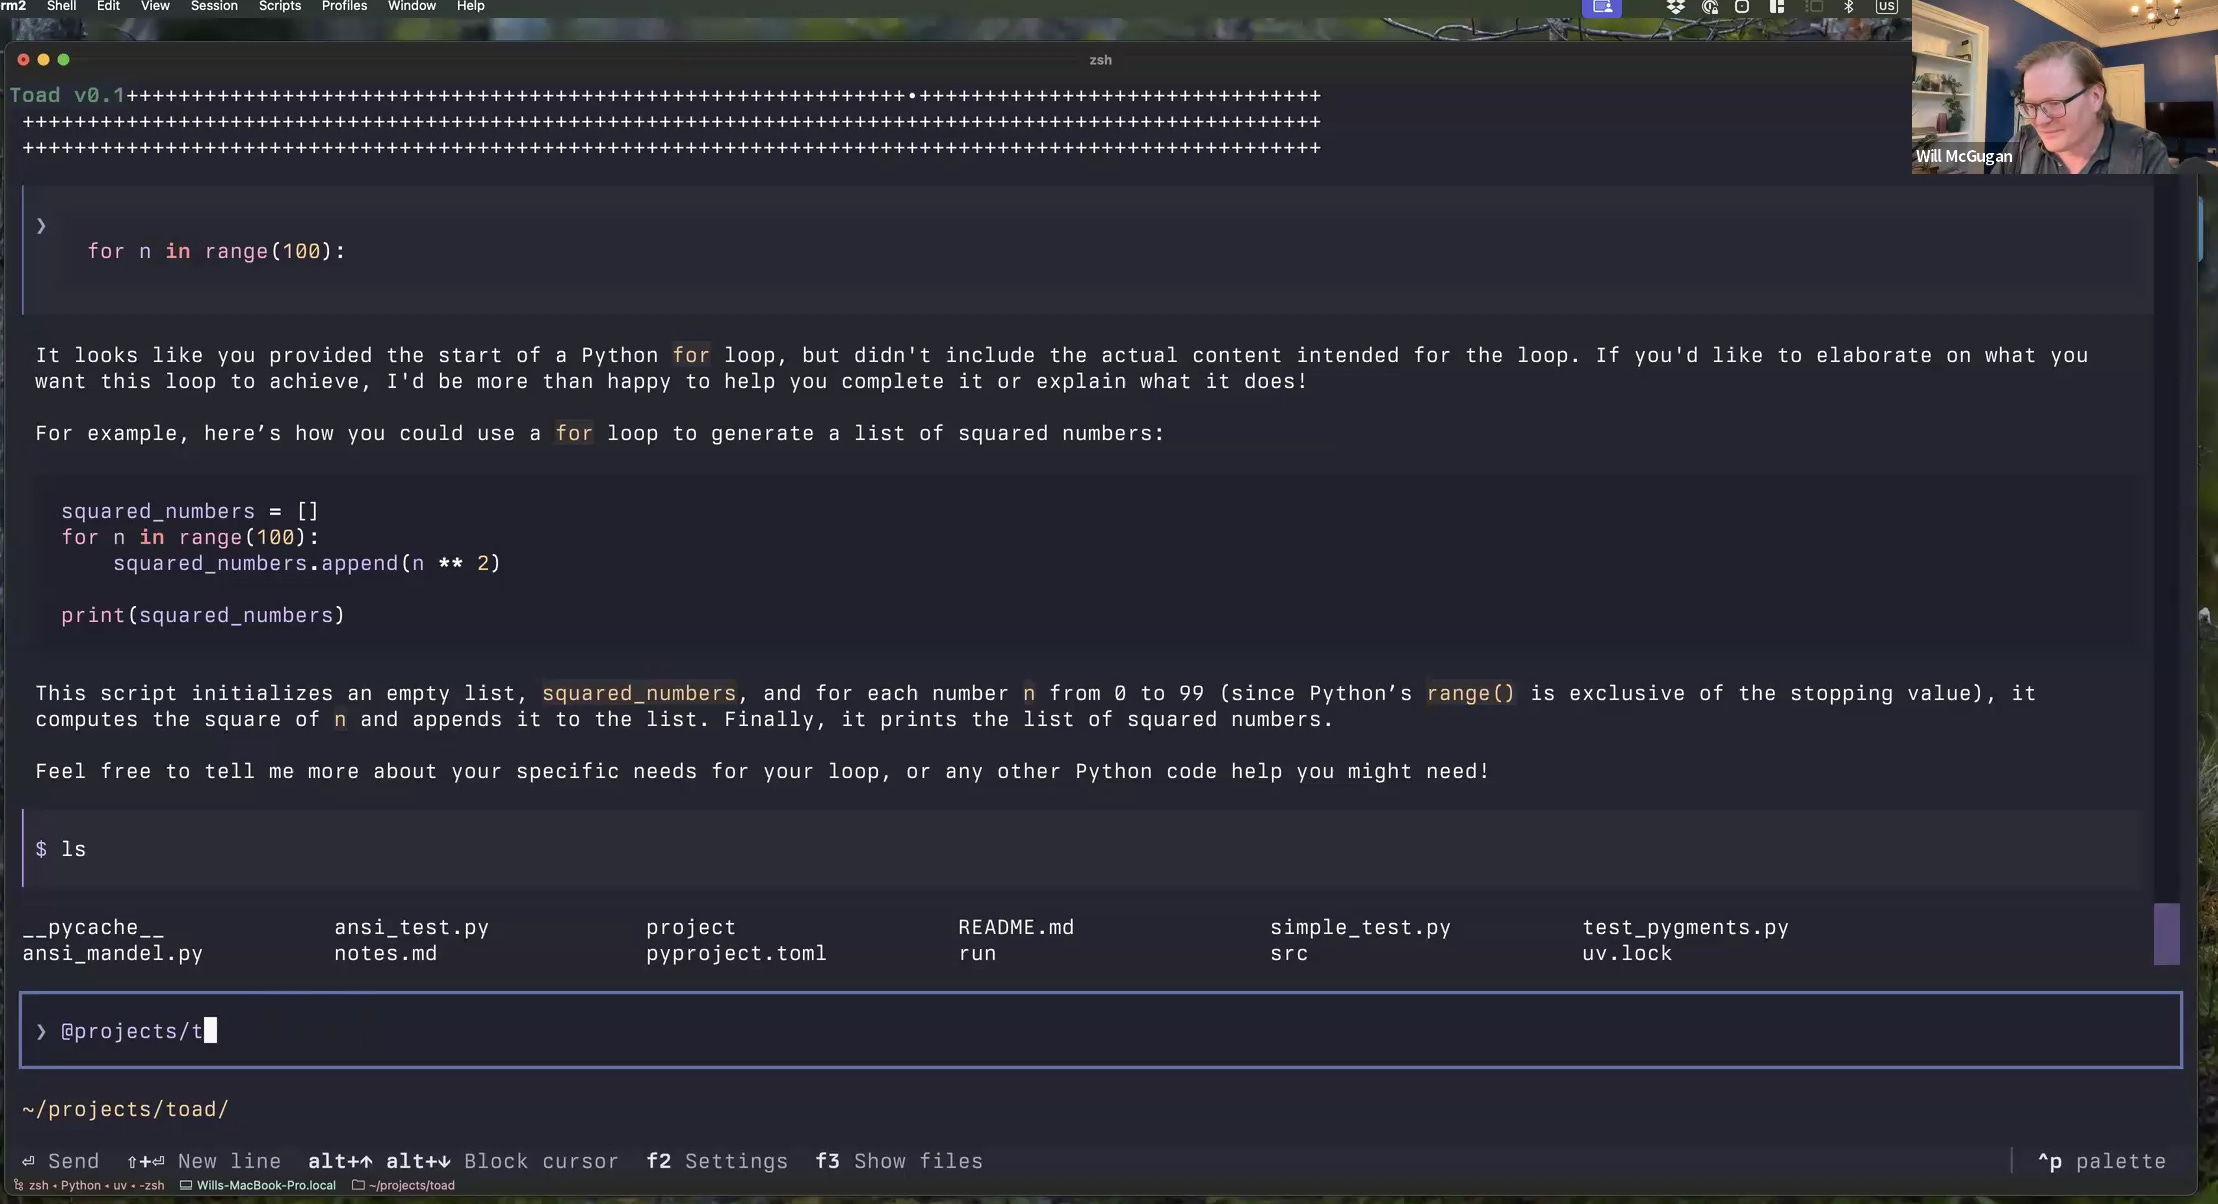Image resolution: width=2218 pixels, height=1204 pixels.
Task: Click the Dropbox menu bar icon
Action: pos(1675,7)
